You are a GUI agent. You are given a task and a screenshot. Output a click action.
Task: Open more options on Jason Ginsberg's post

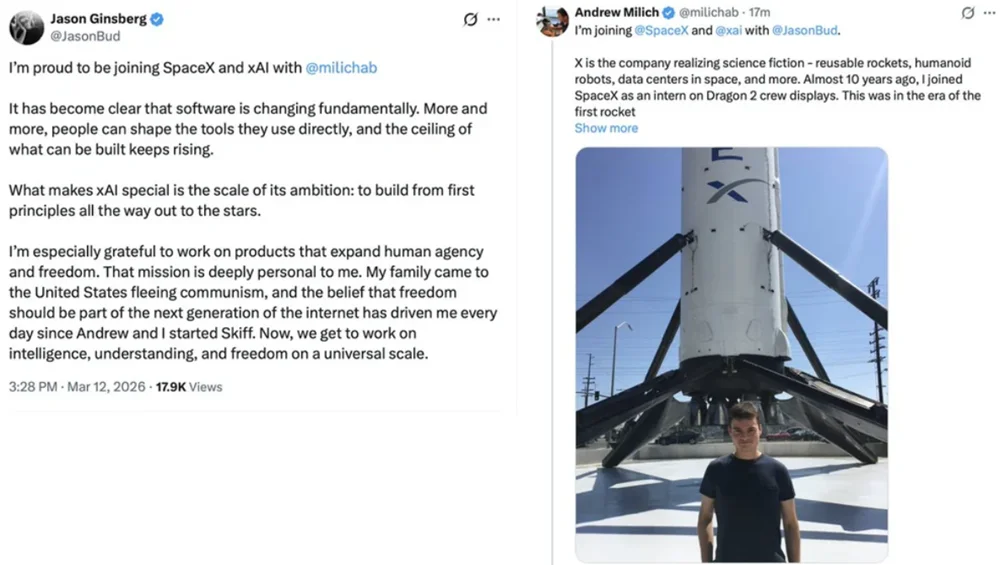[x=493, y=19]
